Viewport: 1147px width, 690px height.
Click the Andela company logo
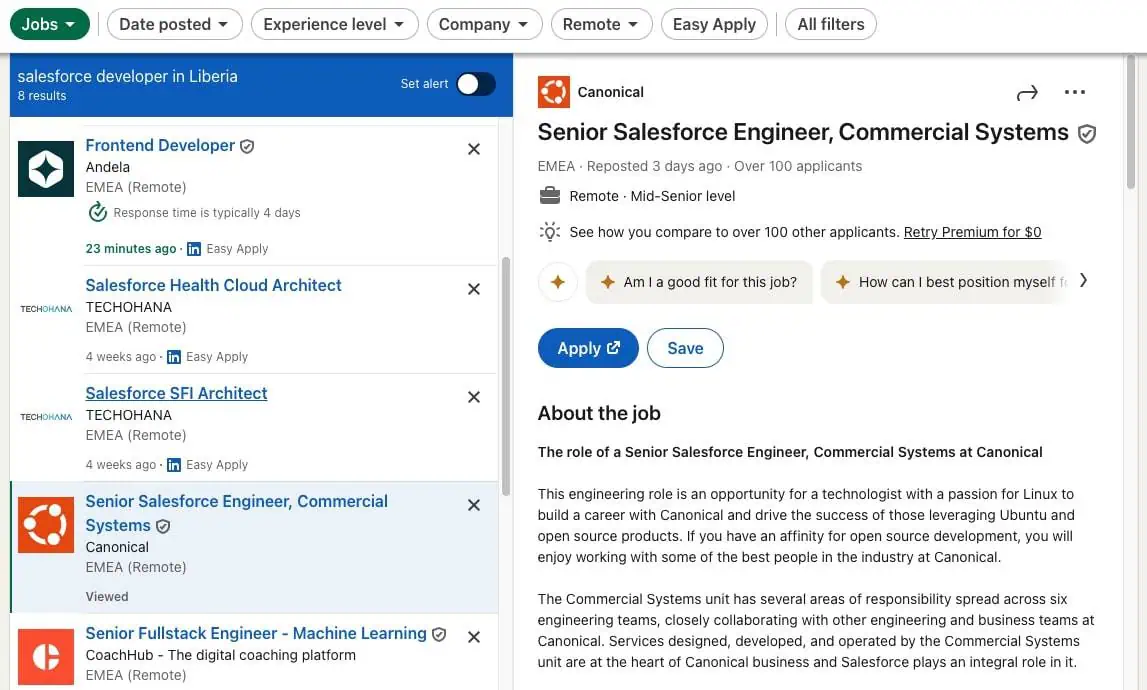tap(46, 169)
